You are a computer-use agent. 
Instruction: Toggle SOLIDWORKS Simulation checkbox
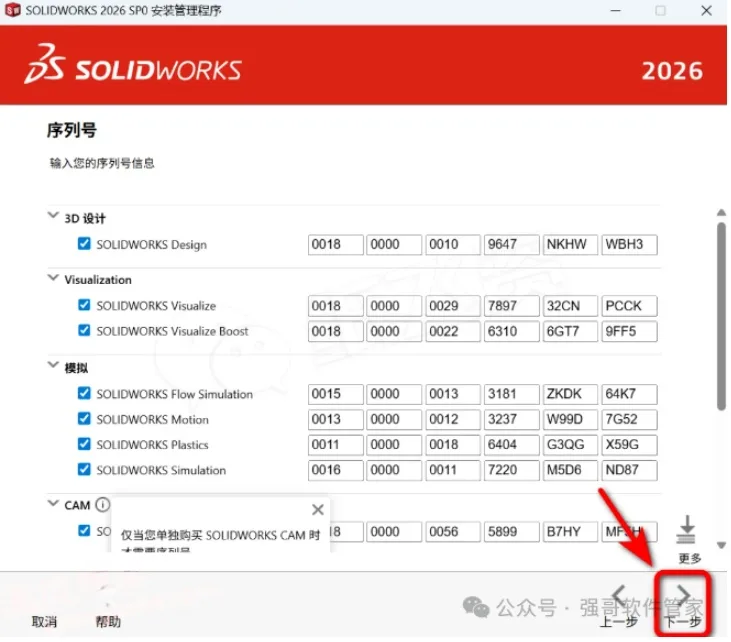pos(84,469)
